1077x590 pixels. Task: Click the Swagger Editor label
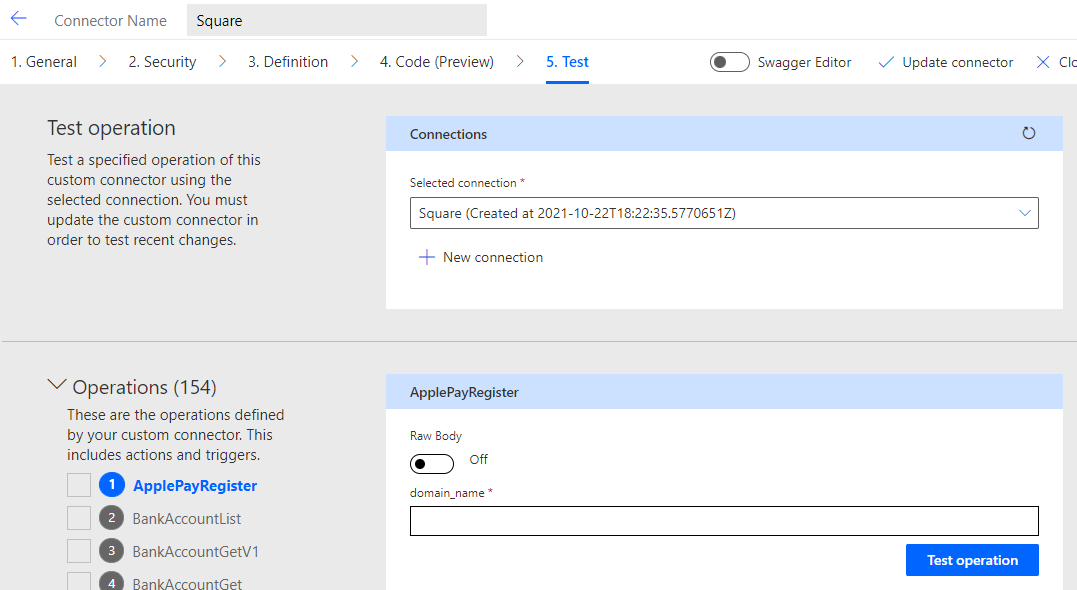point(804,62)
